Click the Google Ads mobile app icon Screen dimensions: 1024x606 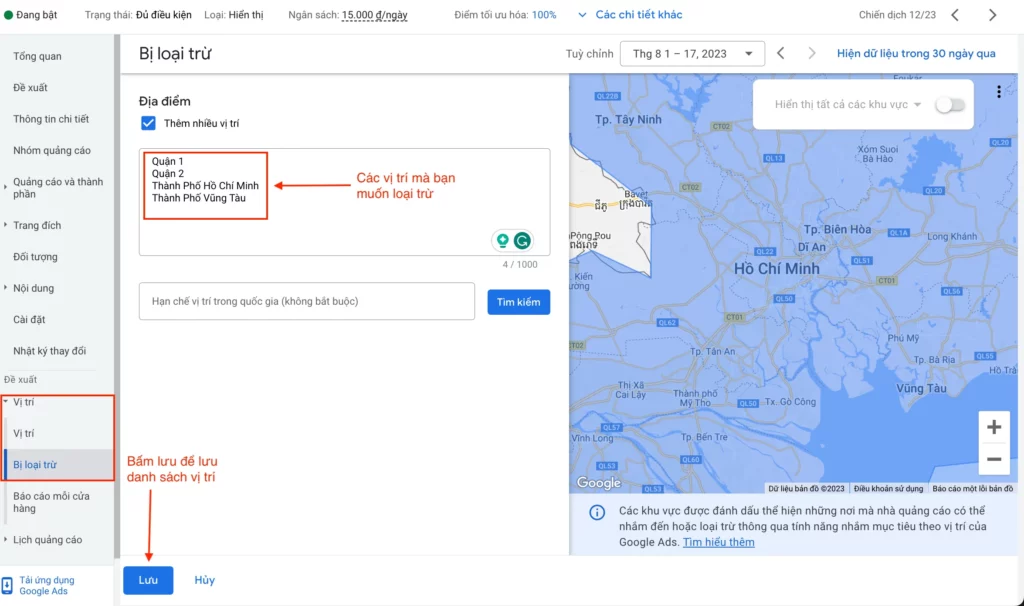click(x=8, y=586)
